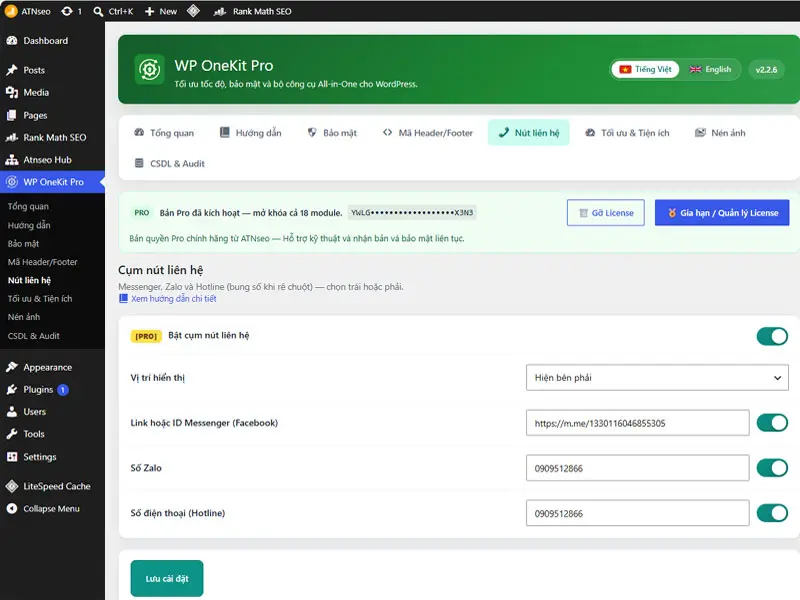The height and width of the screenshot is (600, 800).
Task: Open Bảo mật in sidebar submenu
Action: (23, 243)
